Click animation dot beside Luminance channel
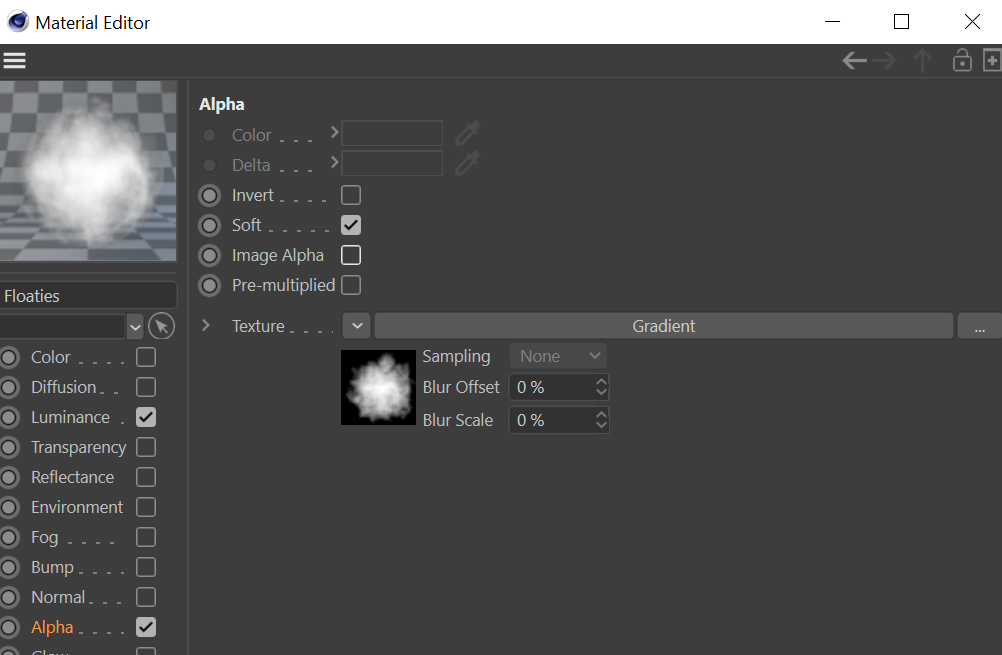 click(9, 417)
